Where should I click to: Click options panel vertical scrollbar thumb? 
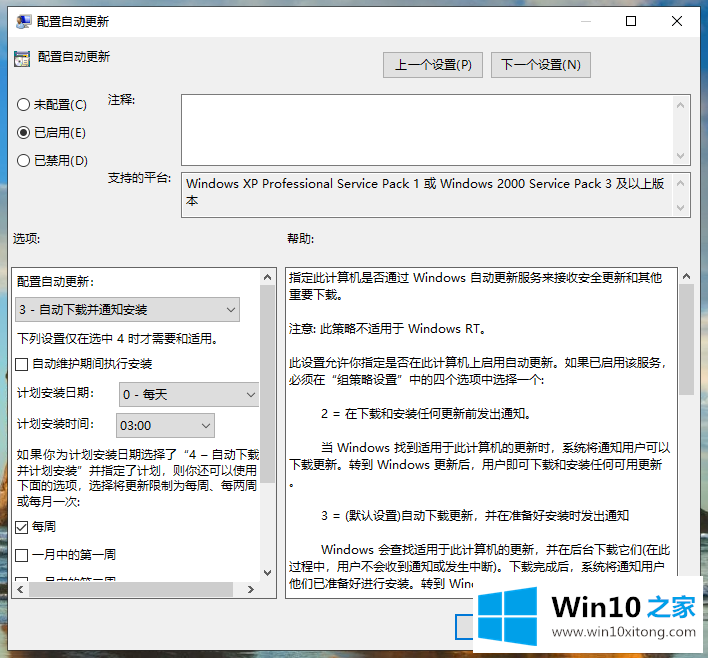267,384
